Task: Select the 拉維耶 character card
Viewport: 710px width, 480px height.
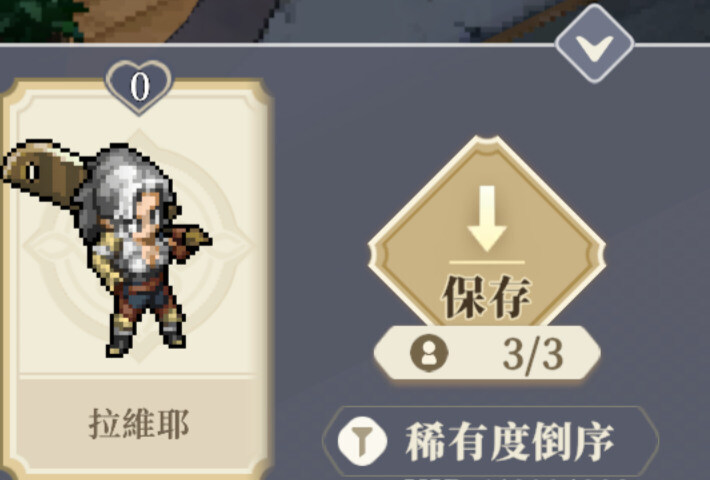Action: coord(137,278)
